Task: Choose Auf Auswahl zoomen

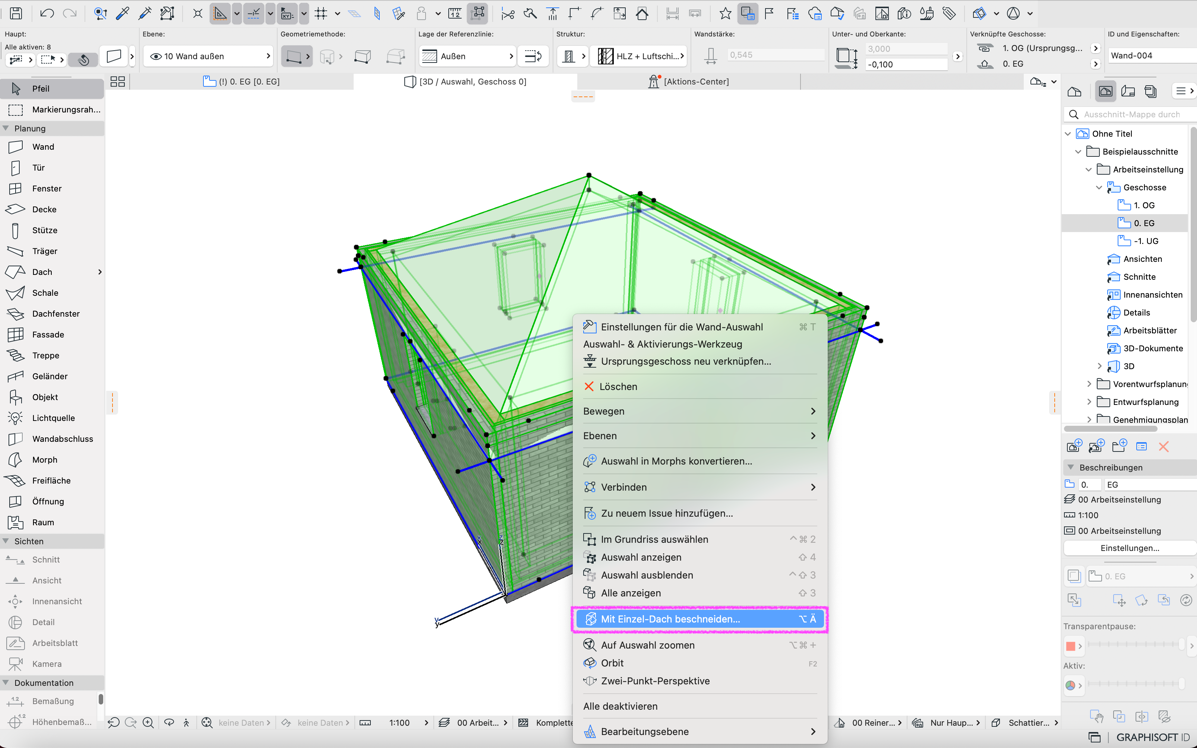Action: 699,645
